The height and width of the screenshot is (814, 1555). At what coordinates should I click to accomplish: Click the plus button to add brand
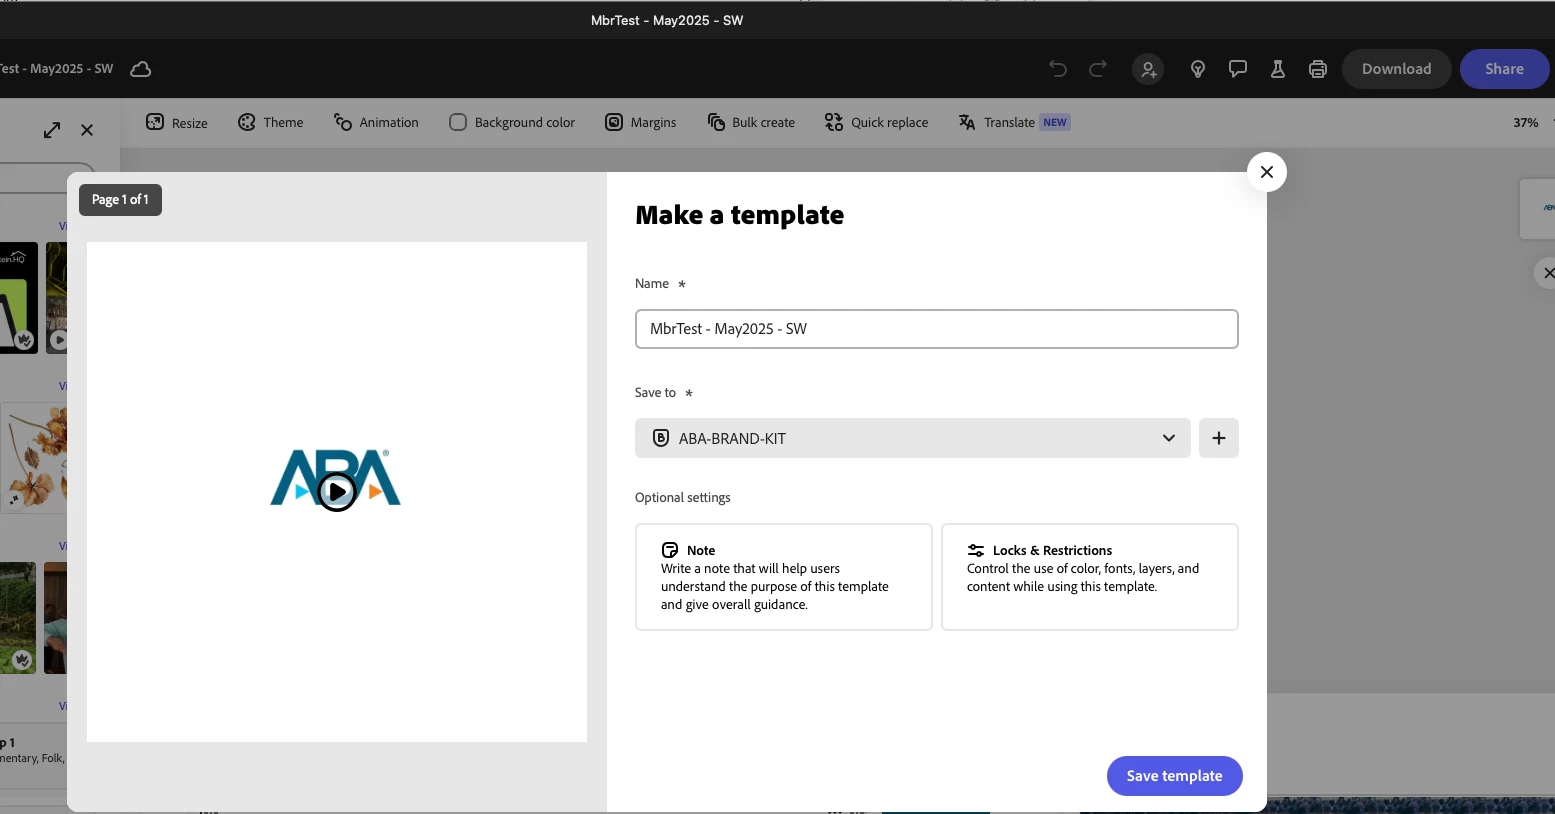pos(1219,438)
